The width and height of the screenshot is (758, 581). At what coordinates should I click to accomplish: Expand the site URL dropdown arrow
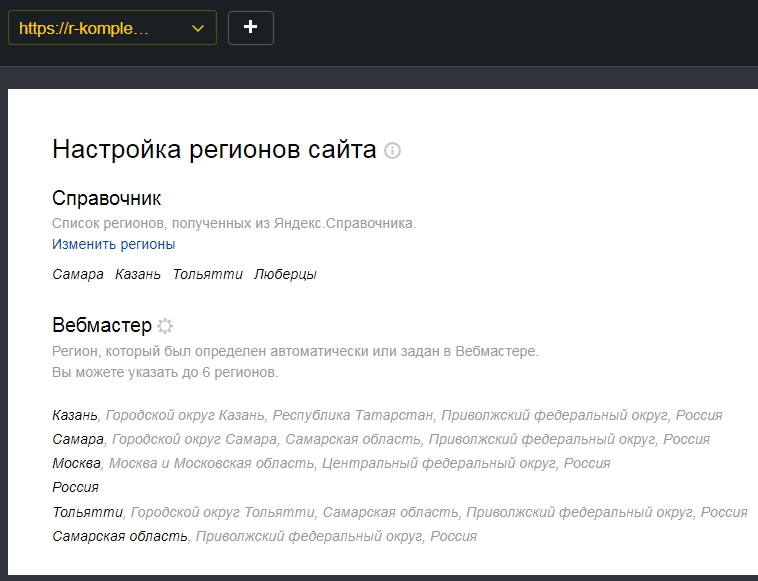click(x=198, y=29)
